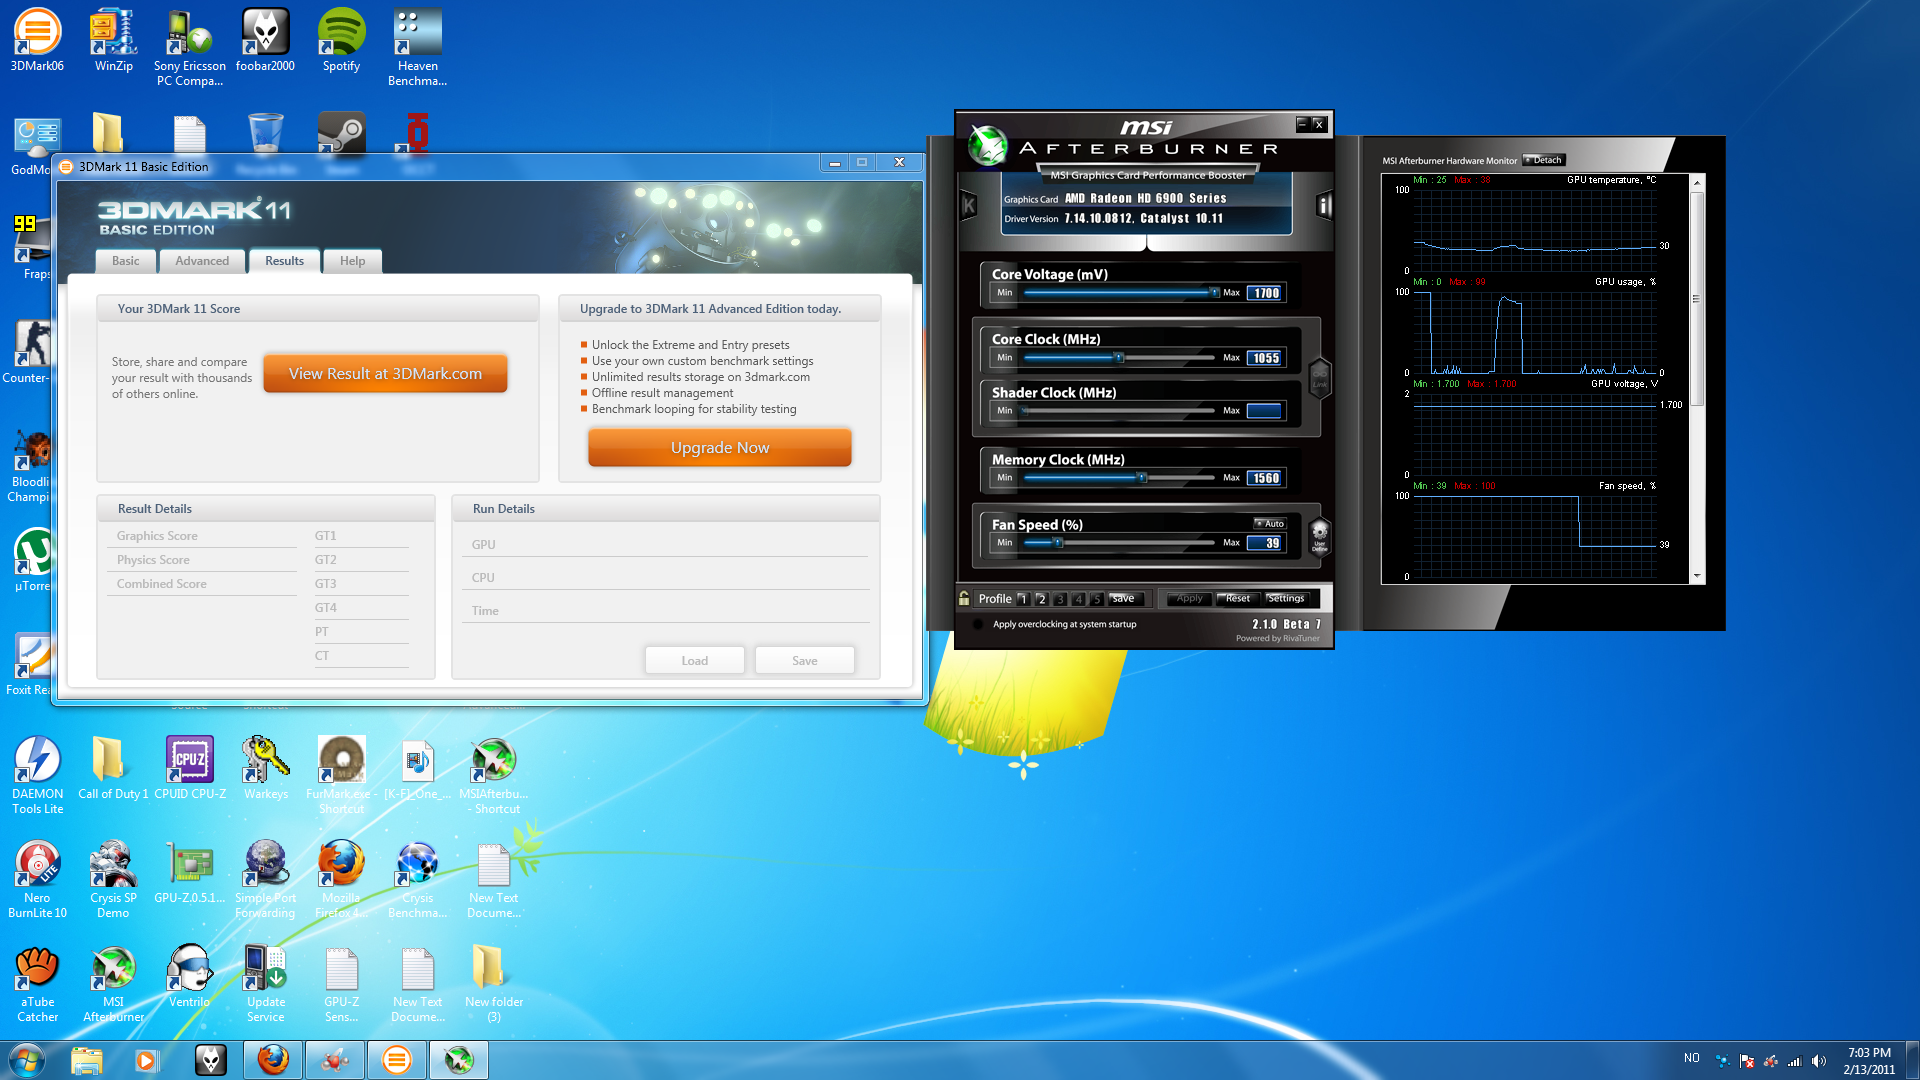The height and width of the screenshot is (1080, 1920).
Task: Toggle the User Define fan gear button
Action: 1320,536
